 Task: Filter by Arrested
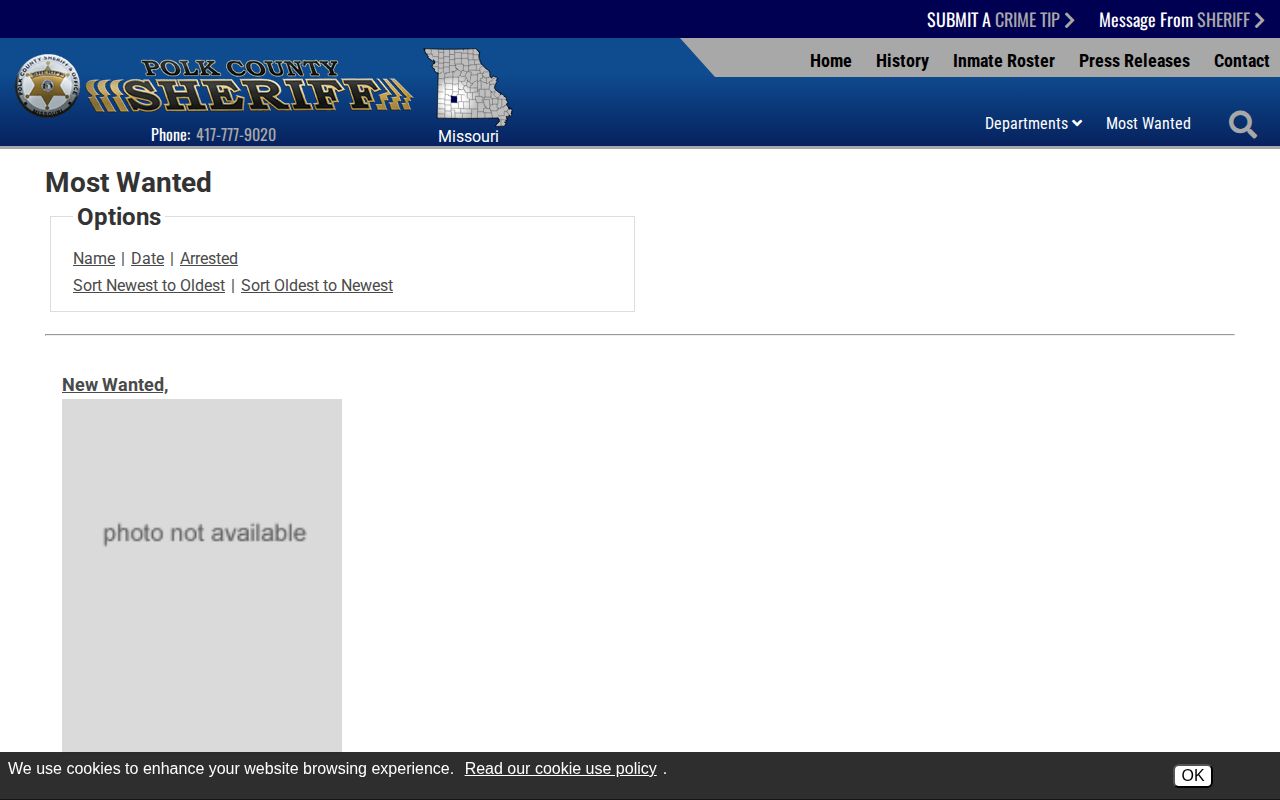point(209,258)
